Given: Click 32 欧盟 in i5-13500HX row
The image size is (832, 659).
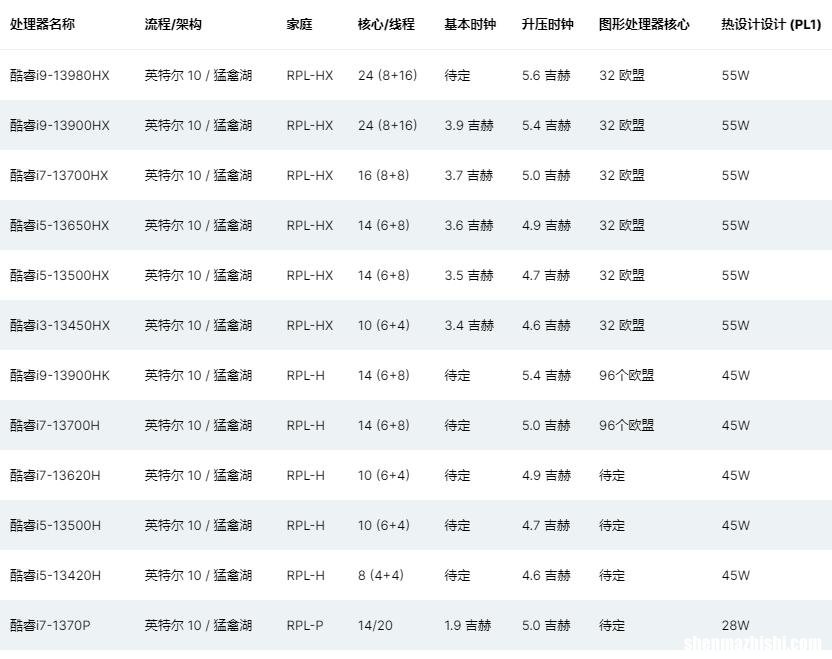Looking at the screenshot, I should coord(621,275).
